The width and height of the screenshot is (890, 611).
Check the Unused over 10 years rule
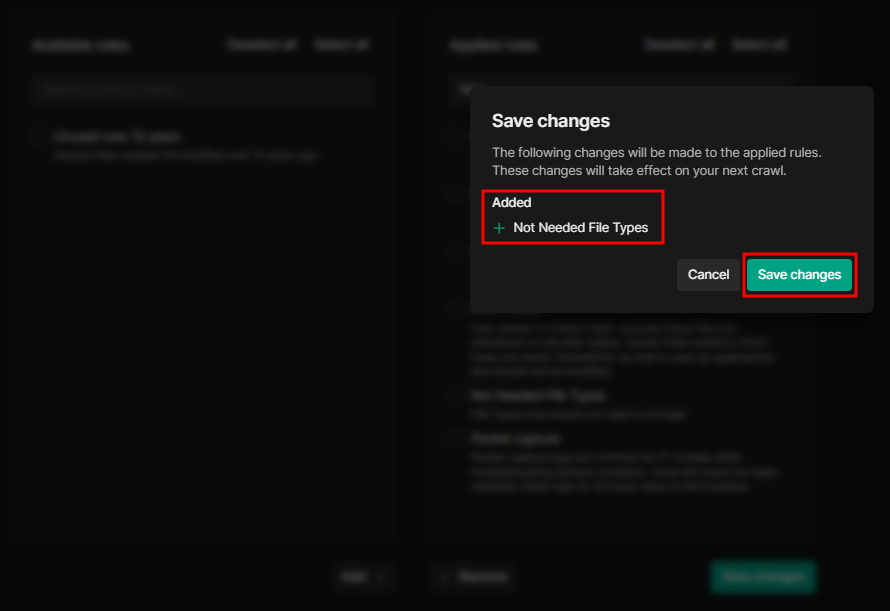tap(38, 137)
